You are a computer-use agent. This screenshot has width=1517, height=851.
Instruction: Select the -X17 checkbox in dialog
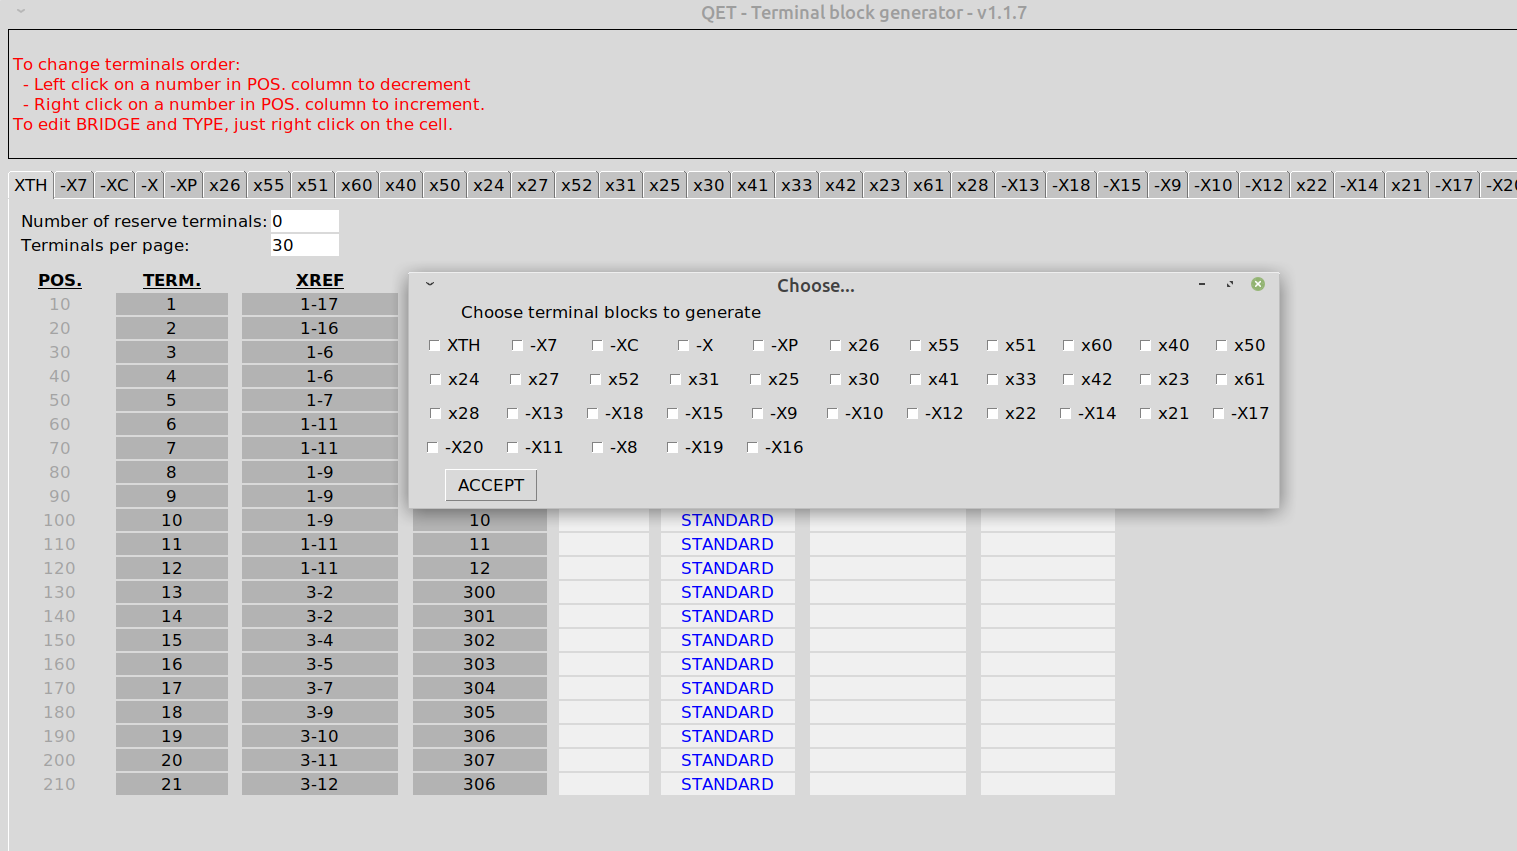[1218, 414]
